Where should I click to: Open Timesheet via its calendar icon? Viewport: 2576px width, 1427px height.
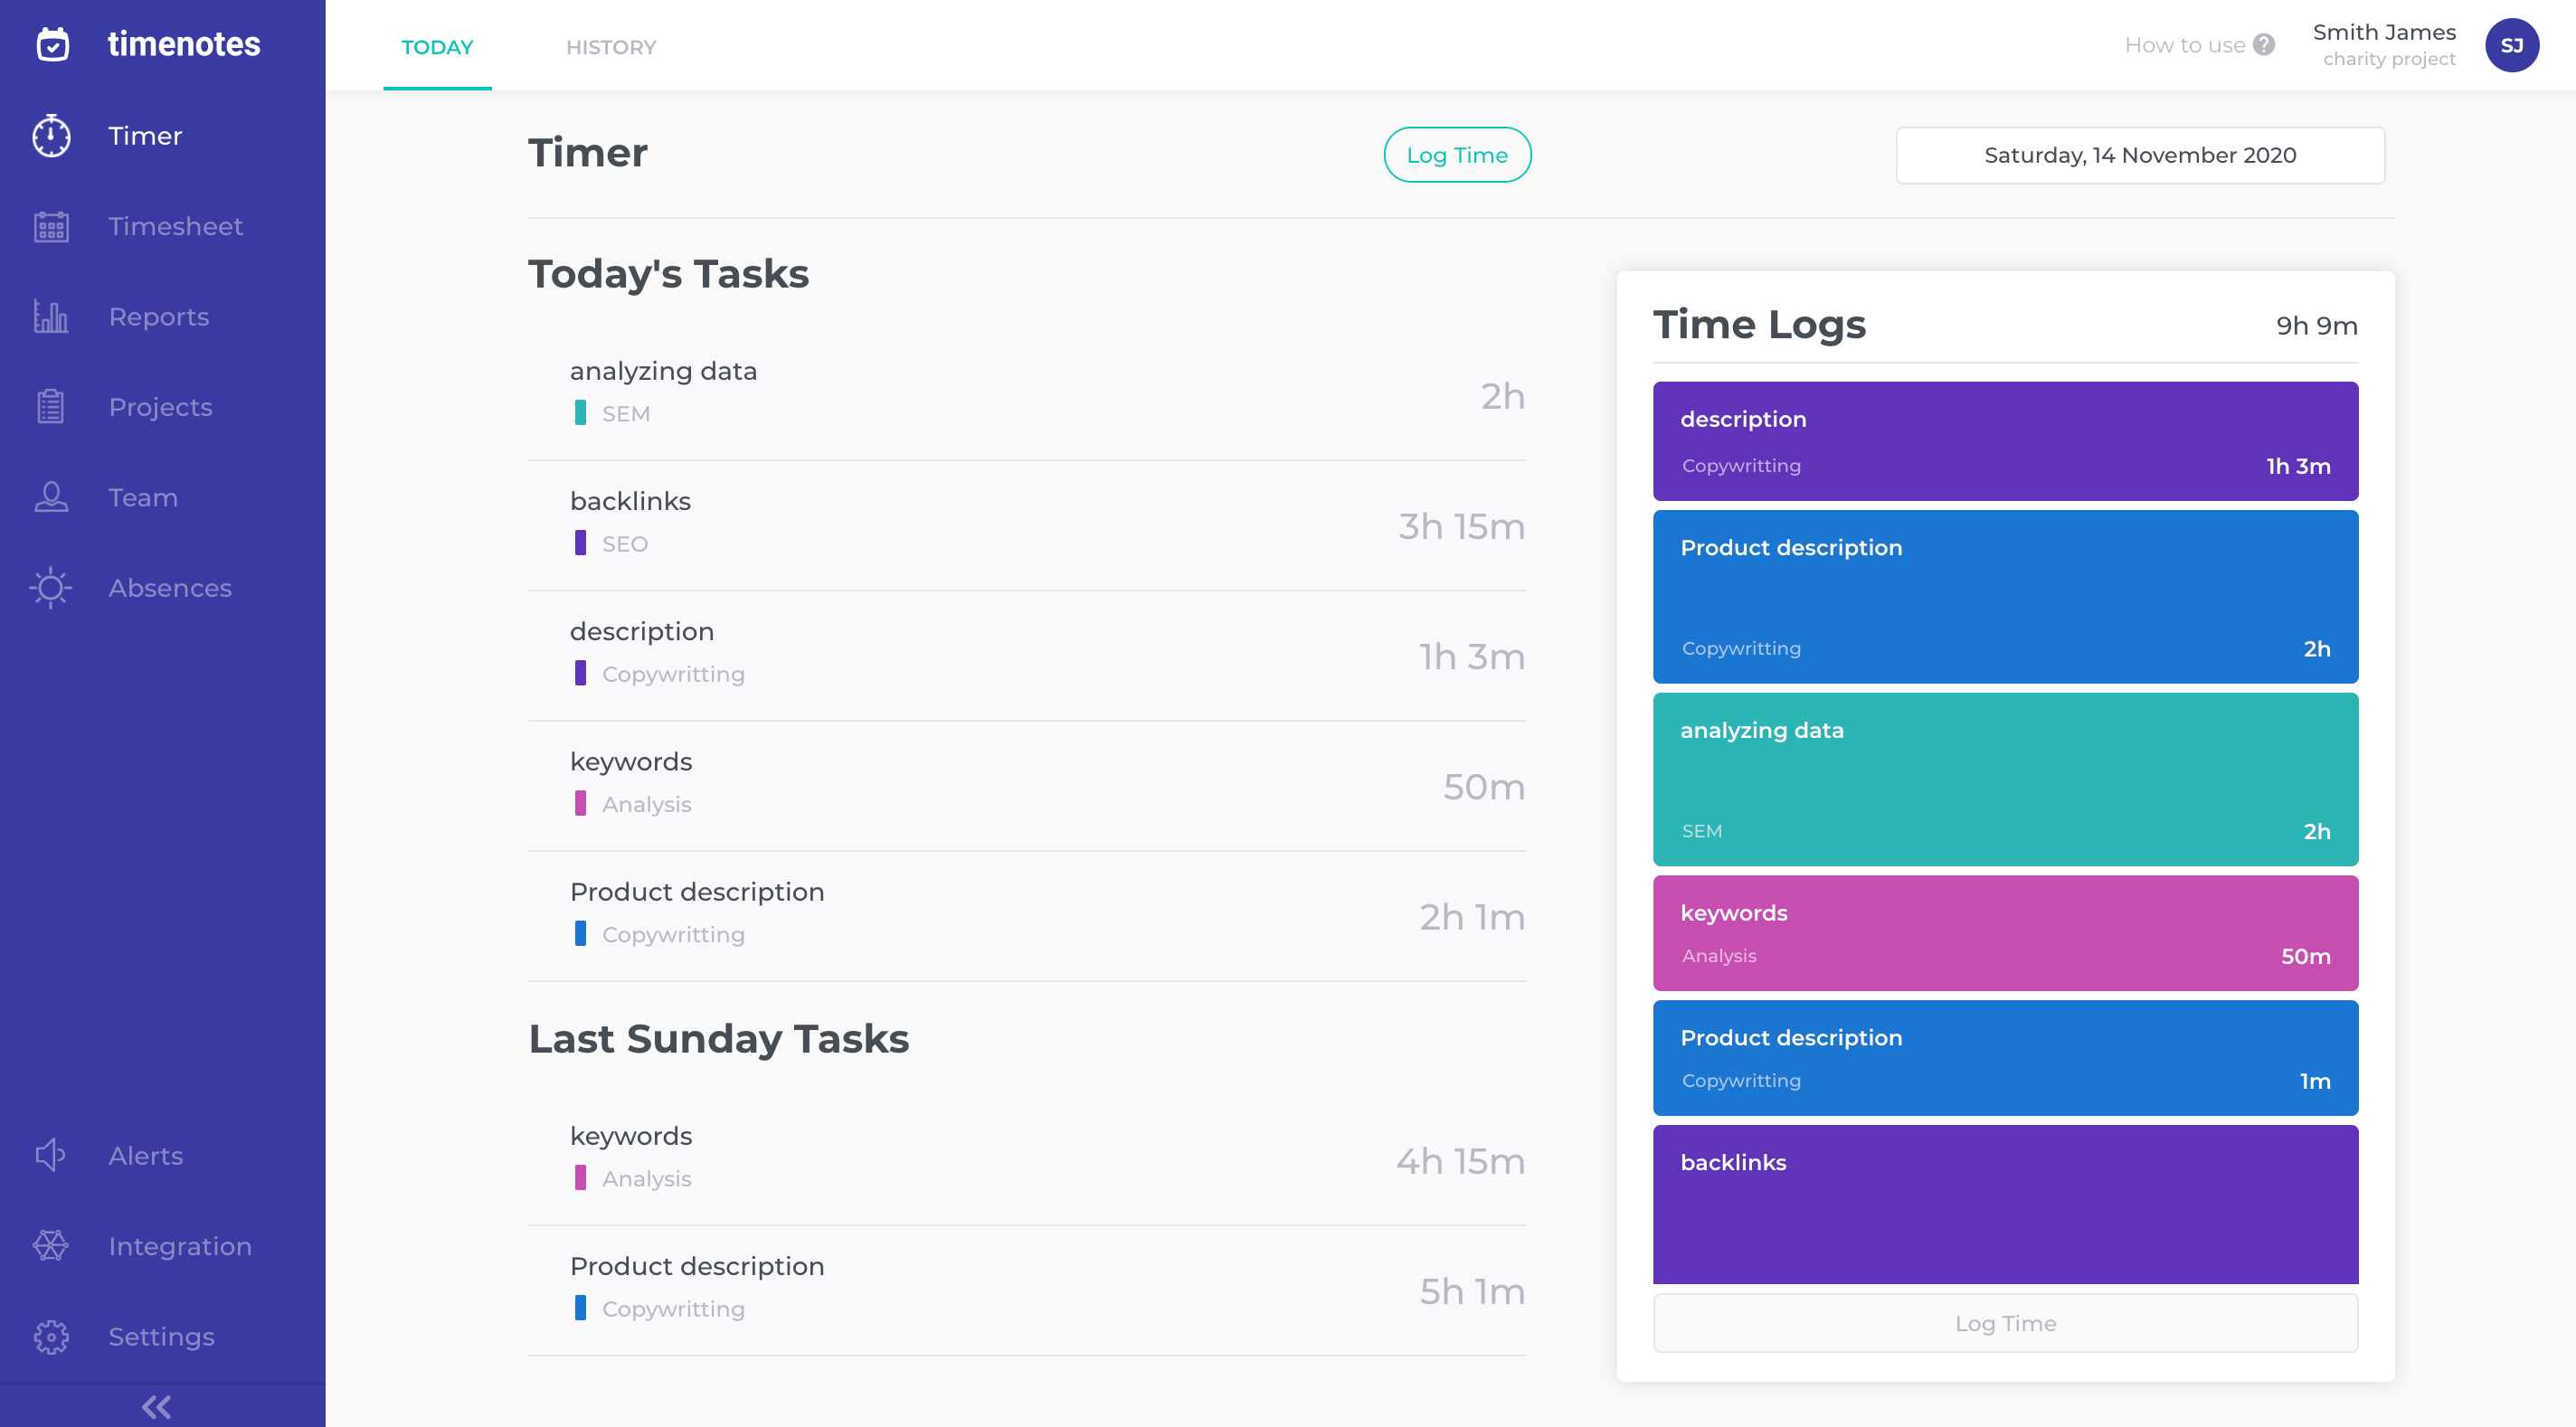(x=51, y=227)
